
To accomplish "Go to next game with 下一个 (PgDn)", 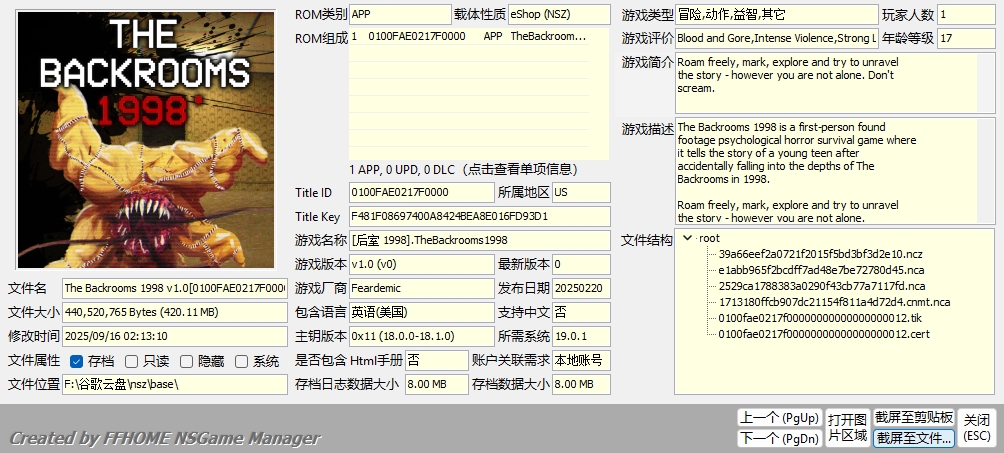I will tap(778, 438).
